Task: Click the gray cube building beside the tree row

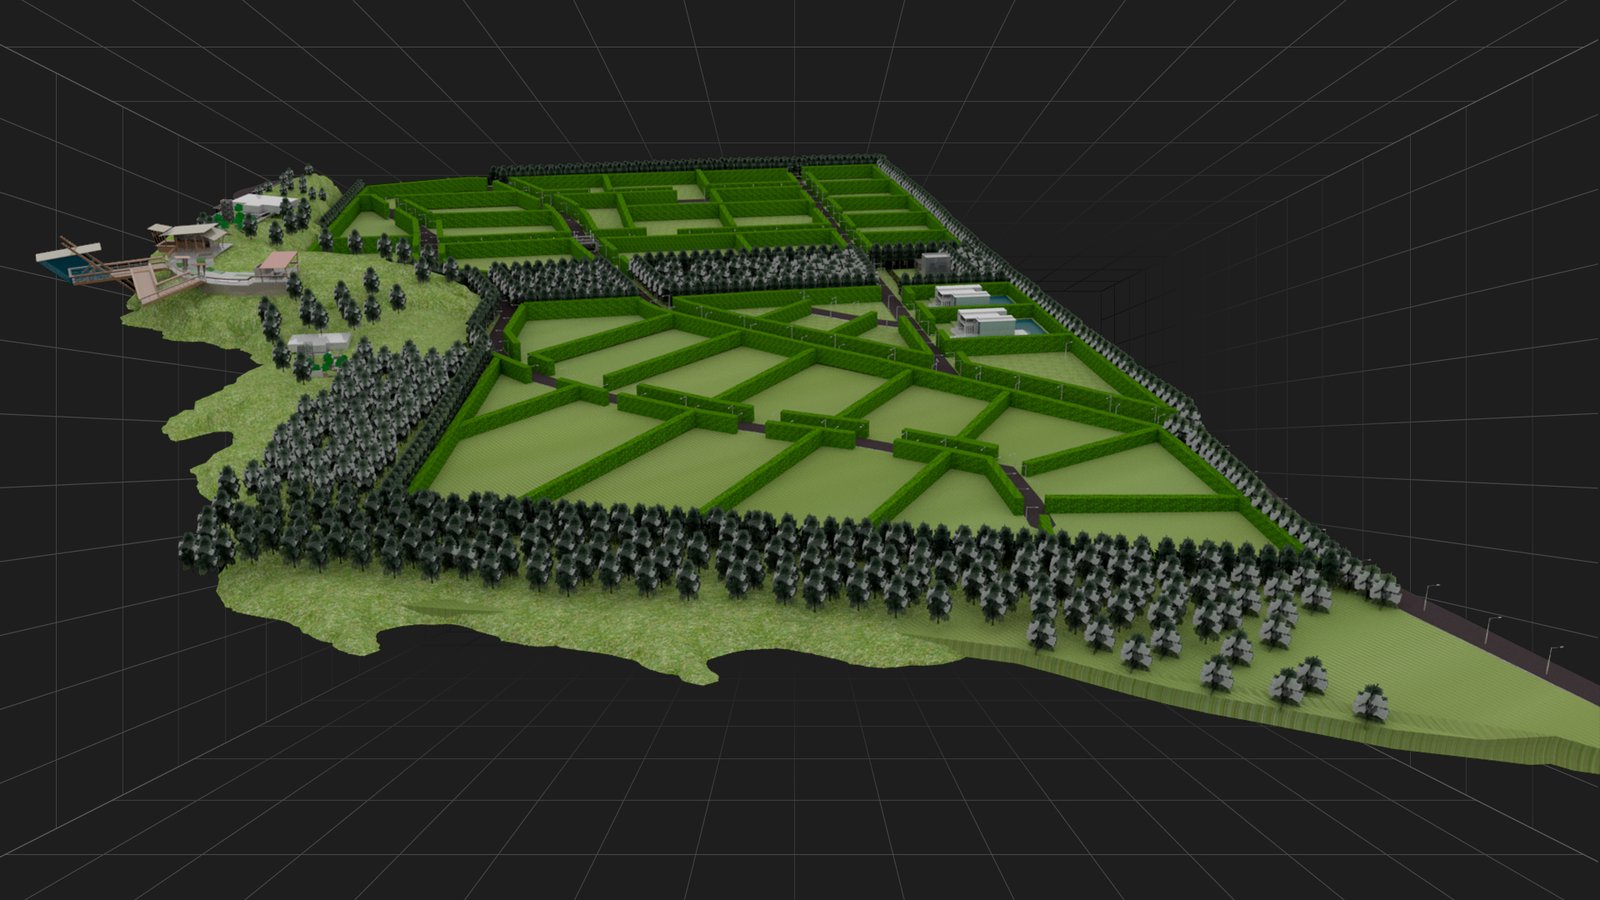Action: click(934, 264)
